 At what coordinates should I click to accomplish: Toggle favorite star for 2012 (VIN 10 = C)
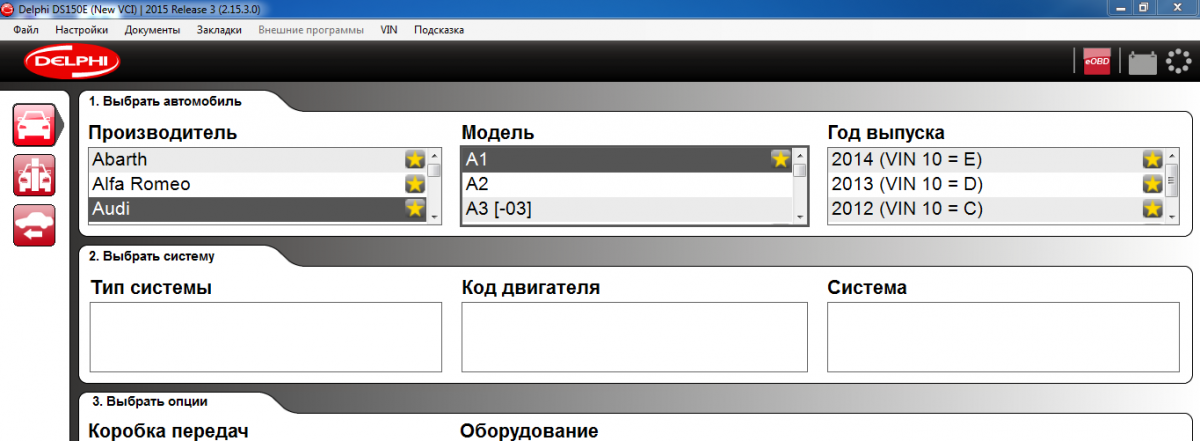click(x=1153, y=209)
